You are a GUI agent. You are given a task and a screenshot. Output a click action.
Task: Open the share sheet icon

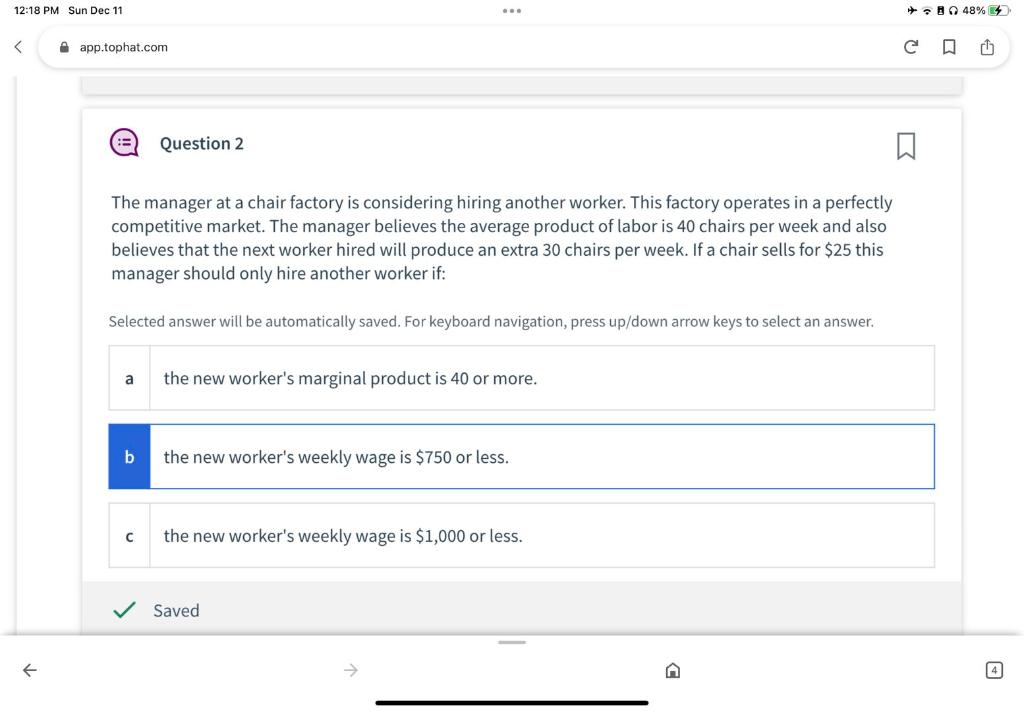987,47
